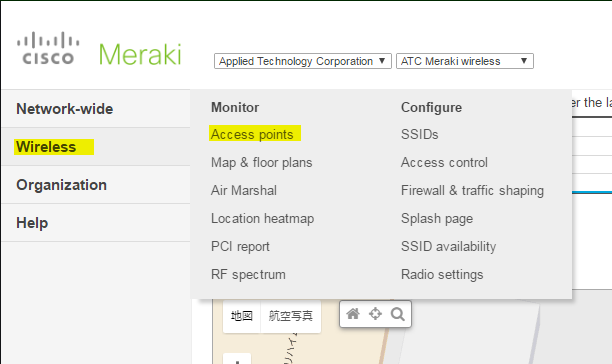Open Firewall & traffic shaping settings

pyautogui.click(x=472, y=190)
